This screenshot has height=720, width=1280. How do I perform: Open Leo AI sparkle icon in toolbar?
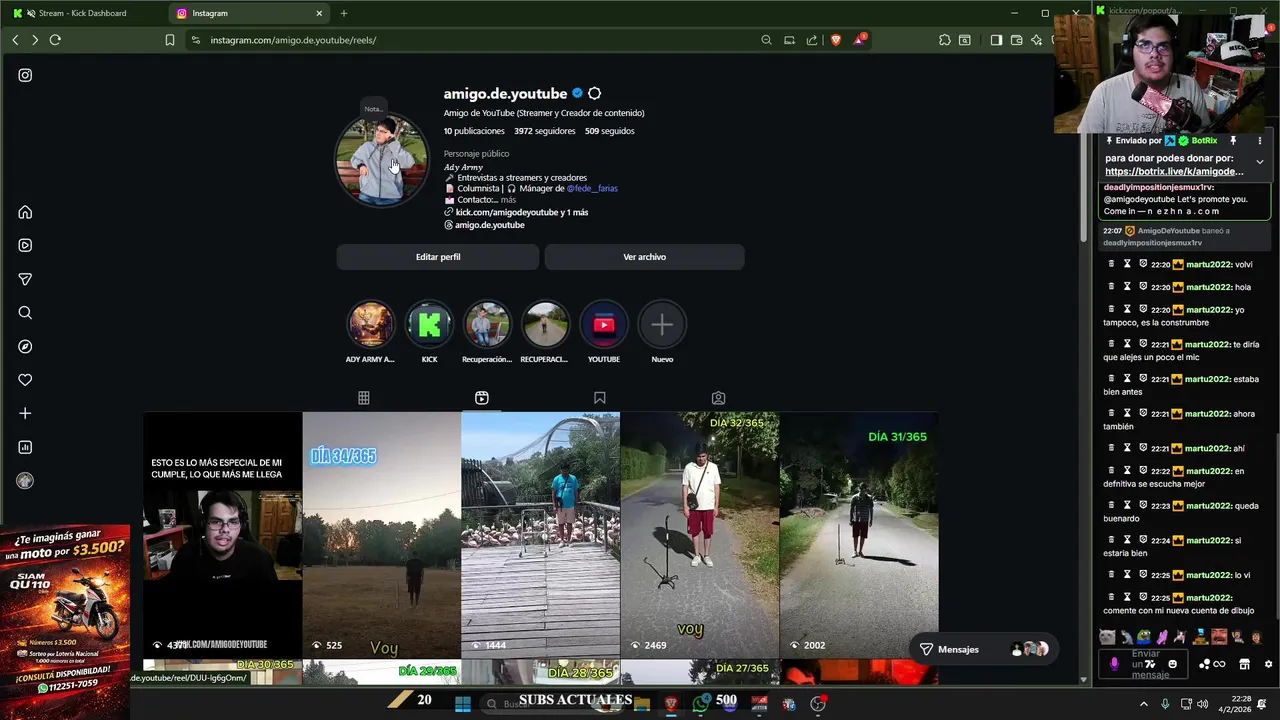coord(1037,40)
